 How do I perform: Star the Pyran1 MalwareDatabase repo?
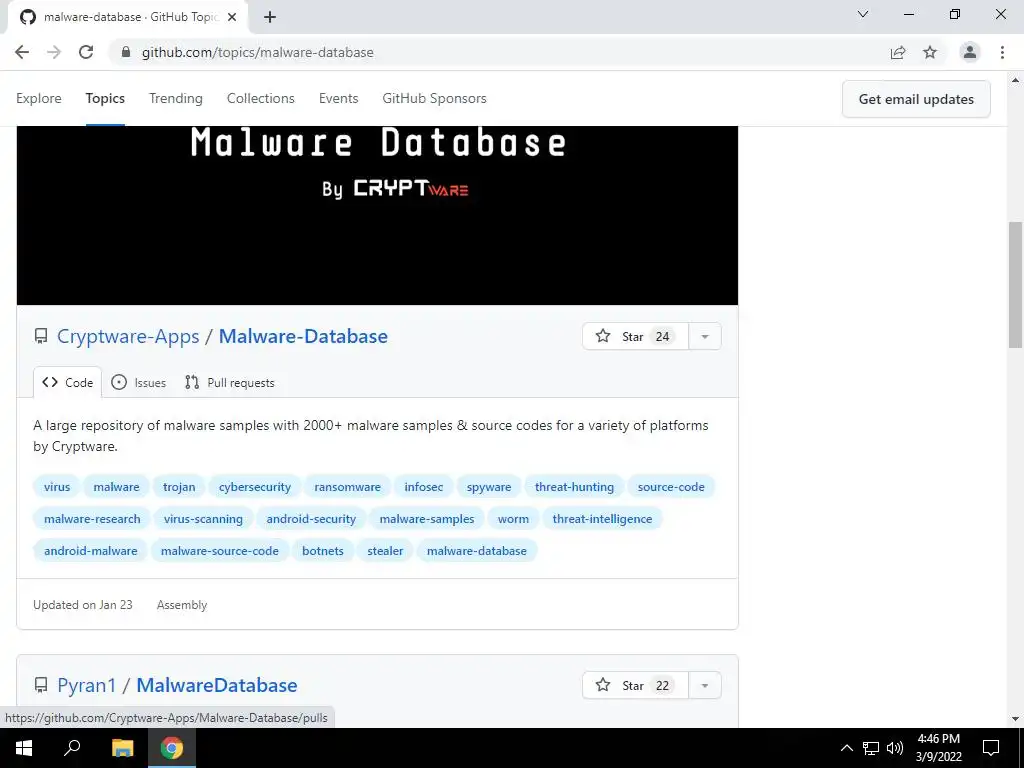tap(635, 685)
